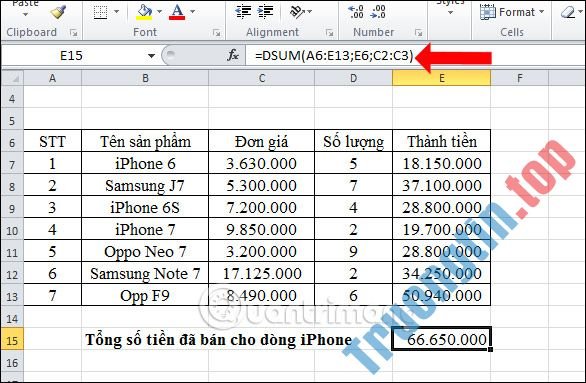586x383 pixels.
Task: Select the 'iPhone 6S' cell
Action: 145,207
